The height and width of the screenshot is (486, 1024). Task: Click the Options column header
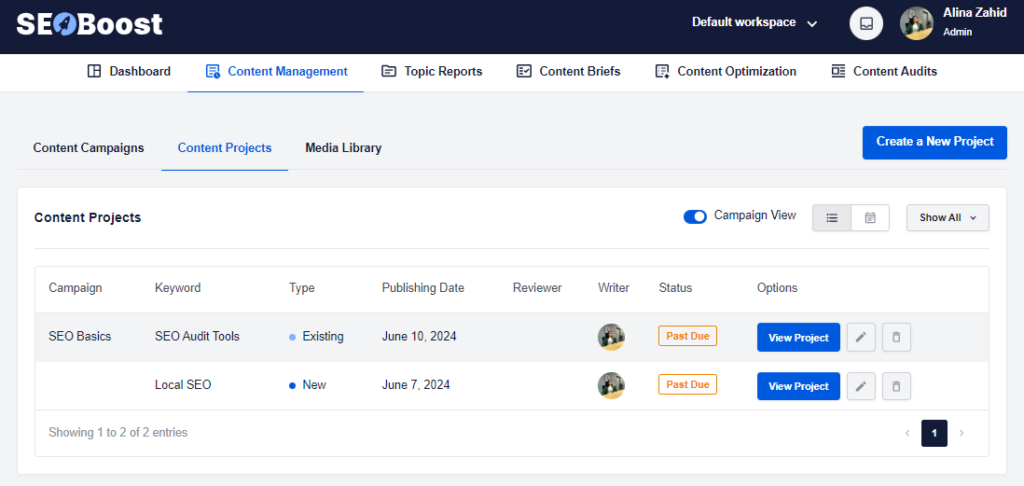click(777, 288)
